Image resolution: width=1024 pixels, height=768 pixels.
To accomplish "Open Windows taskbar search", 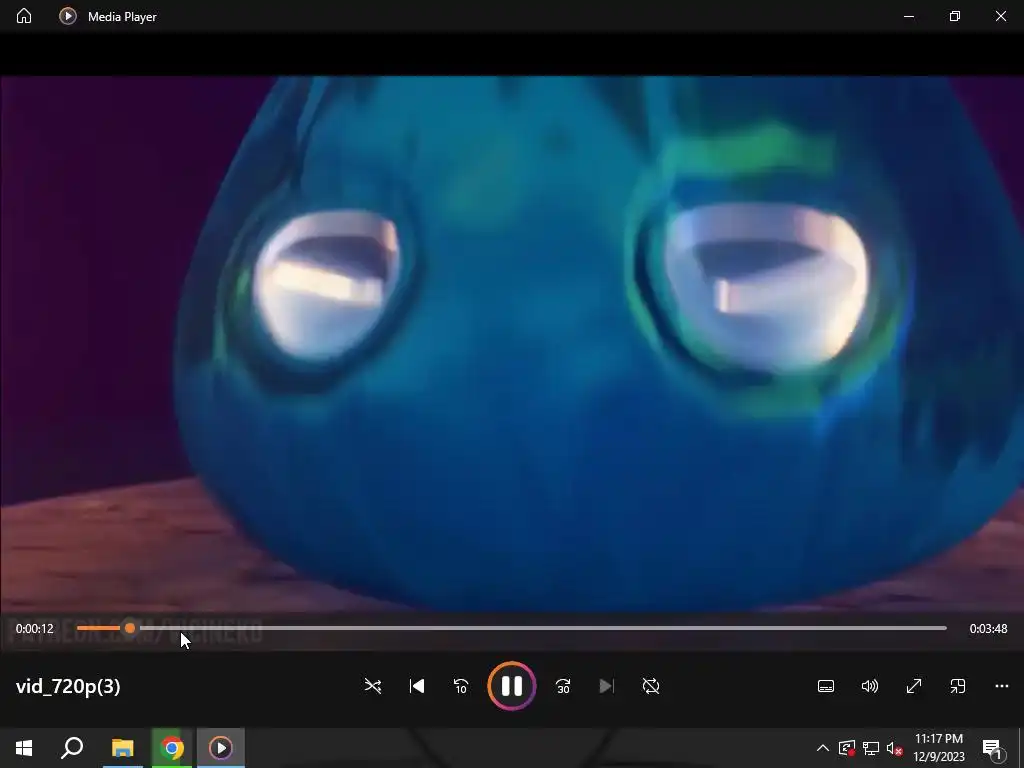I will pyautogui.click(x=72, y=748).
